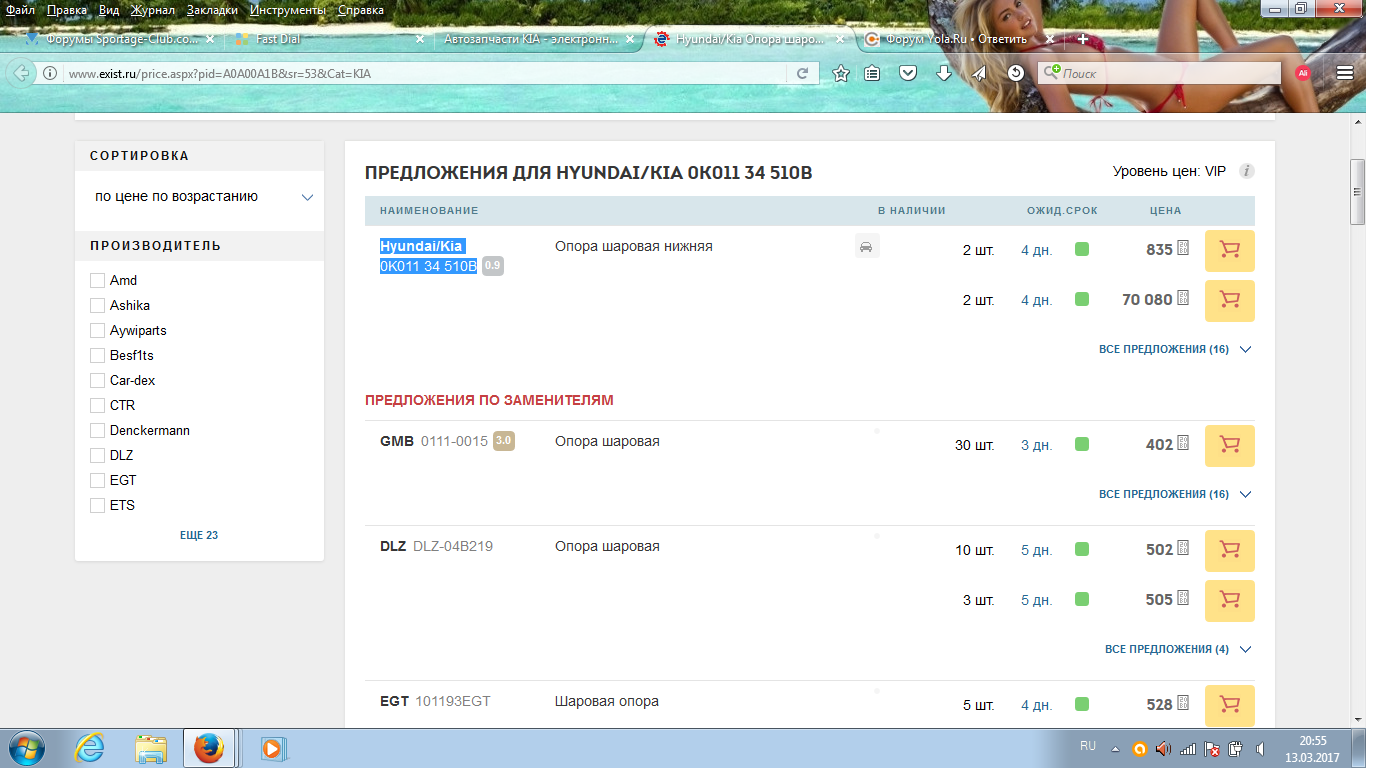
Task: Add the GMB 0111-0015 part to cart
Action: tap(1229, 445)
